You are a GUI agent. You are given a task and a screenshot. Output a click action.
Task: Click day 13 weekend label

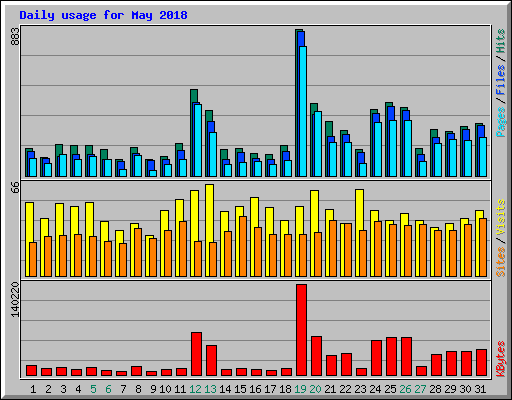(211, 389)
